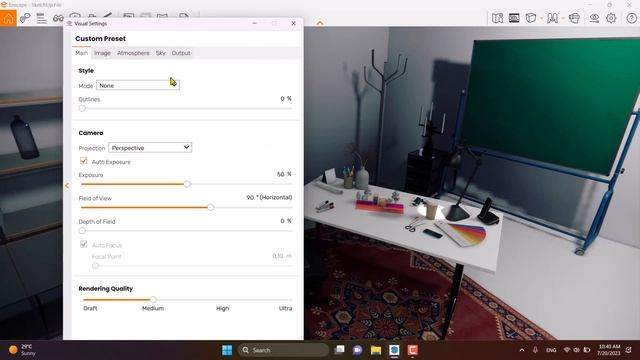Click the Medium quality label
640x360 pixels.
pyautogui.click(x=153, y=308)
